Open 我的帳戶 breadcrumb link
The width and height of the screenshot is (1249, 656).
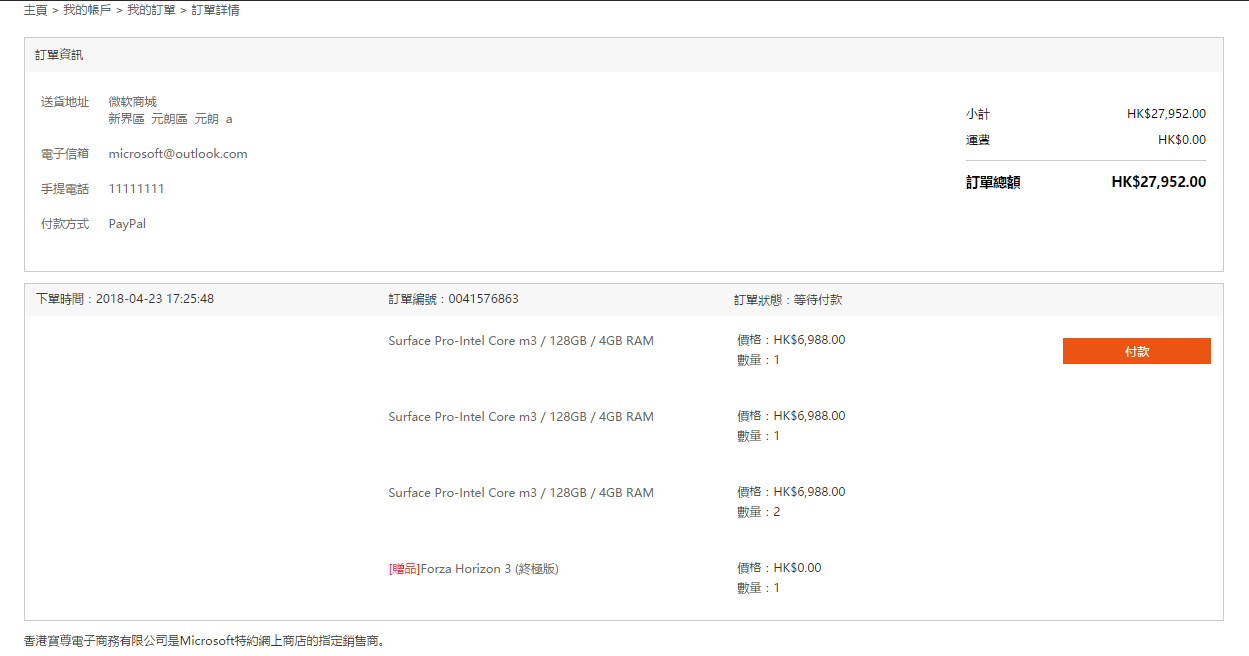(x=87, y=10)
